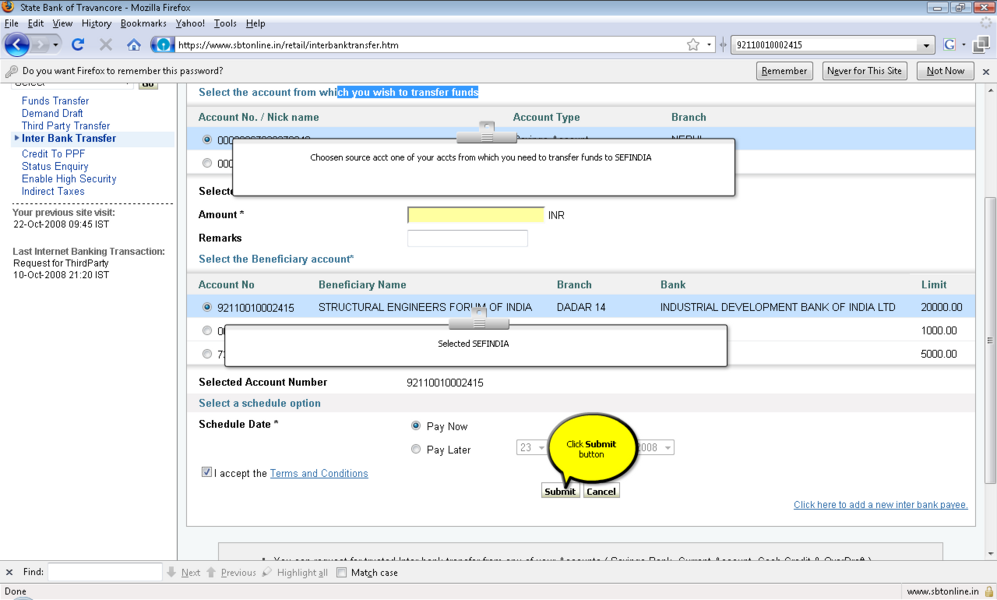Screen dimensions: 997x600
Task: Go to Firefox Home page icon
Action: tap(133, 45)
